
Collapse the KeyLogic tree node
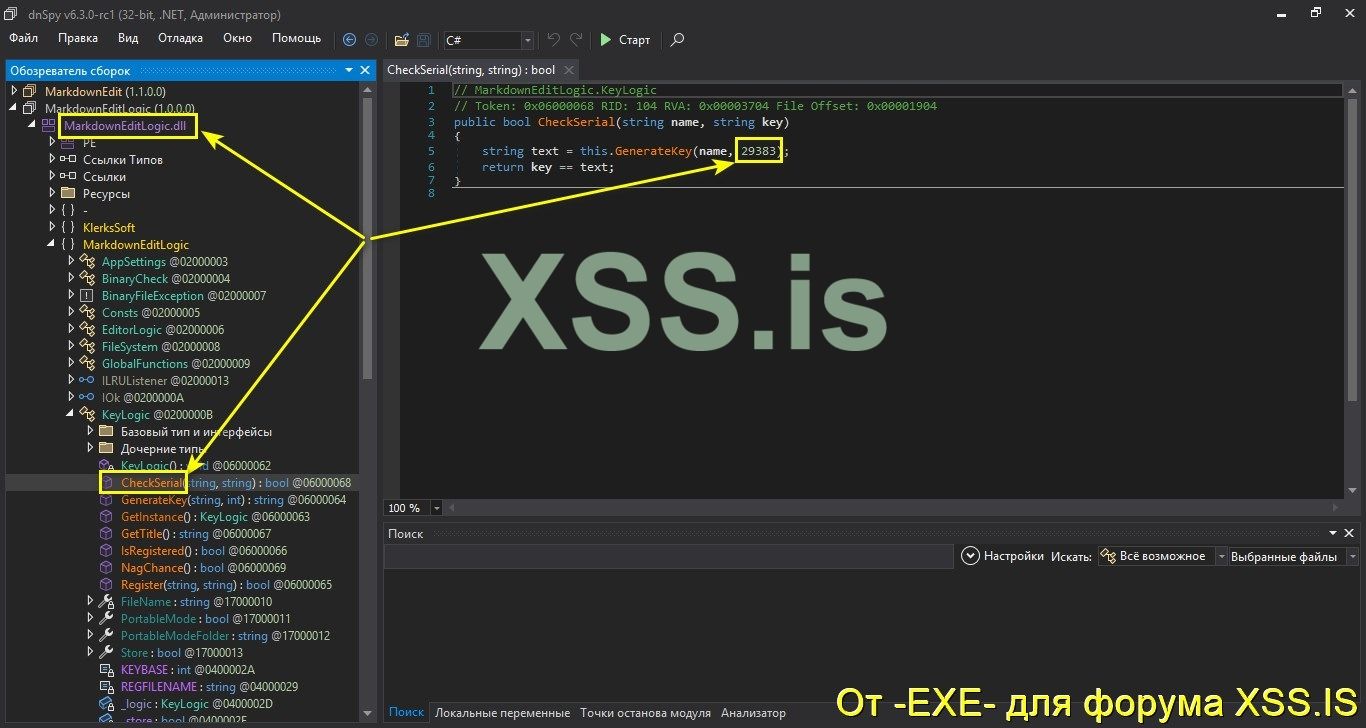pos(70,414)
